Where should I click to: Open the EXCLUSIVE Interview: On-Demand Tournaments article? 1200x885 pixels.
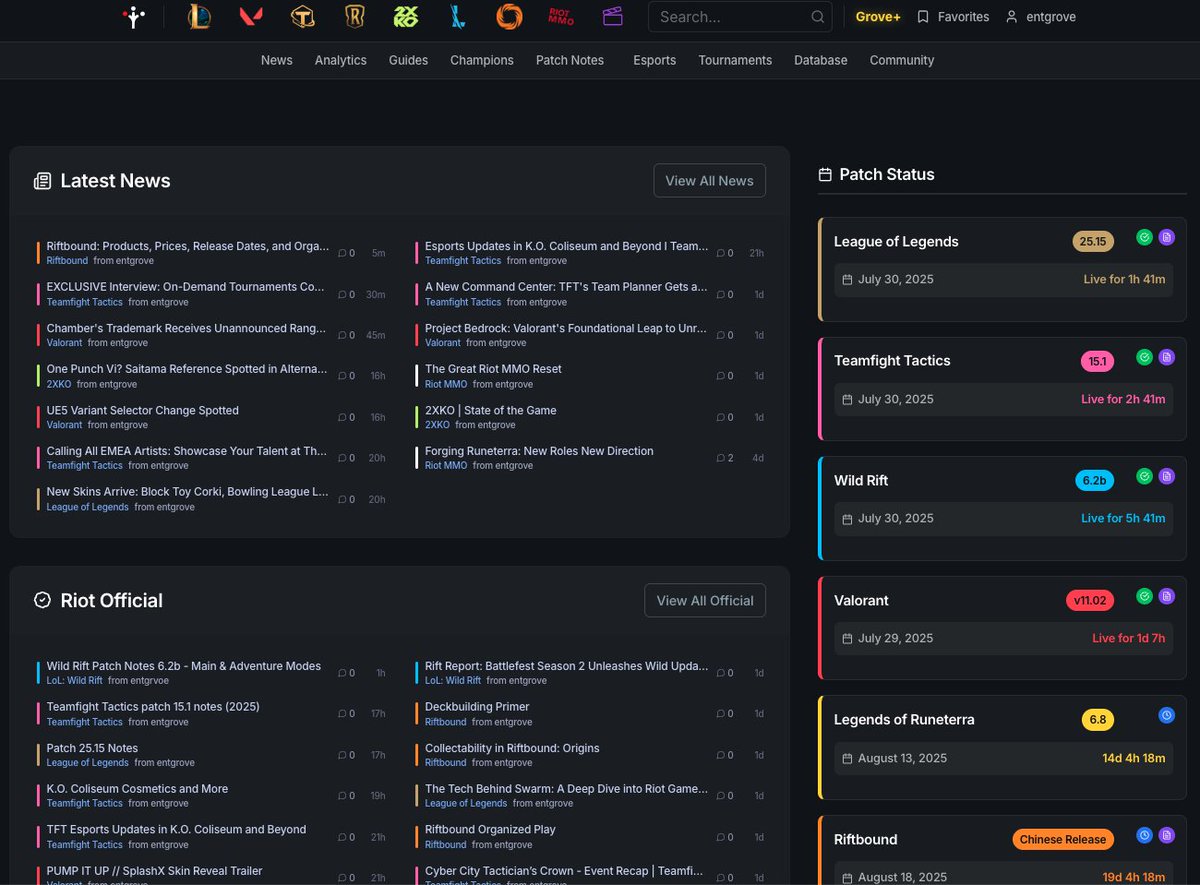pyautogui.click(x=186, y=287)
